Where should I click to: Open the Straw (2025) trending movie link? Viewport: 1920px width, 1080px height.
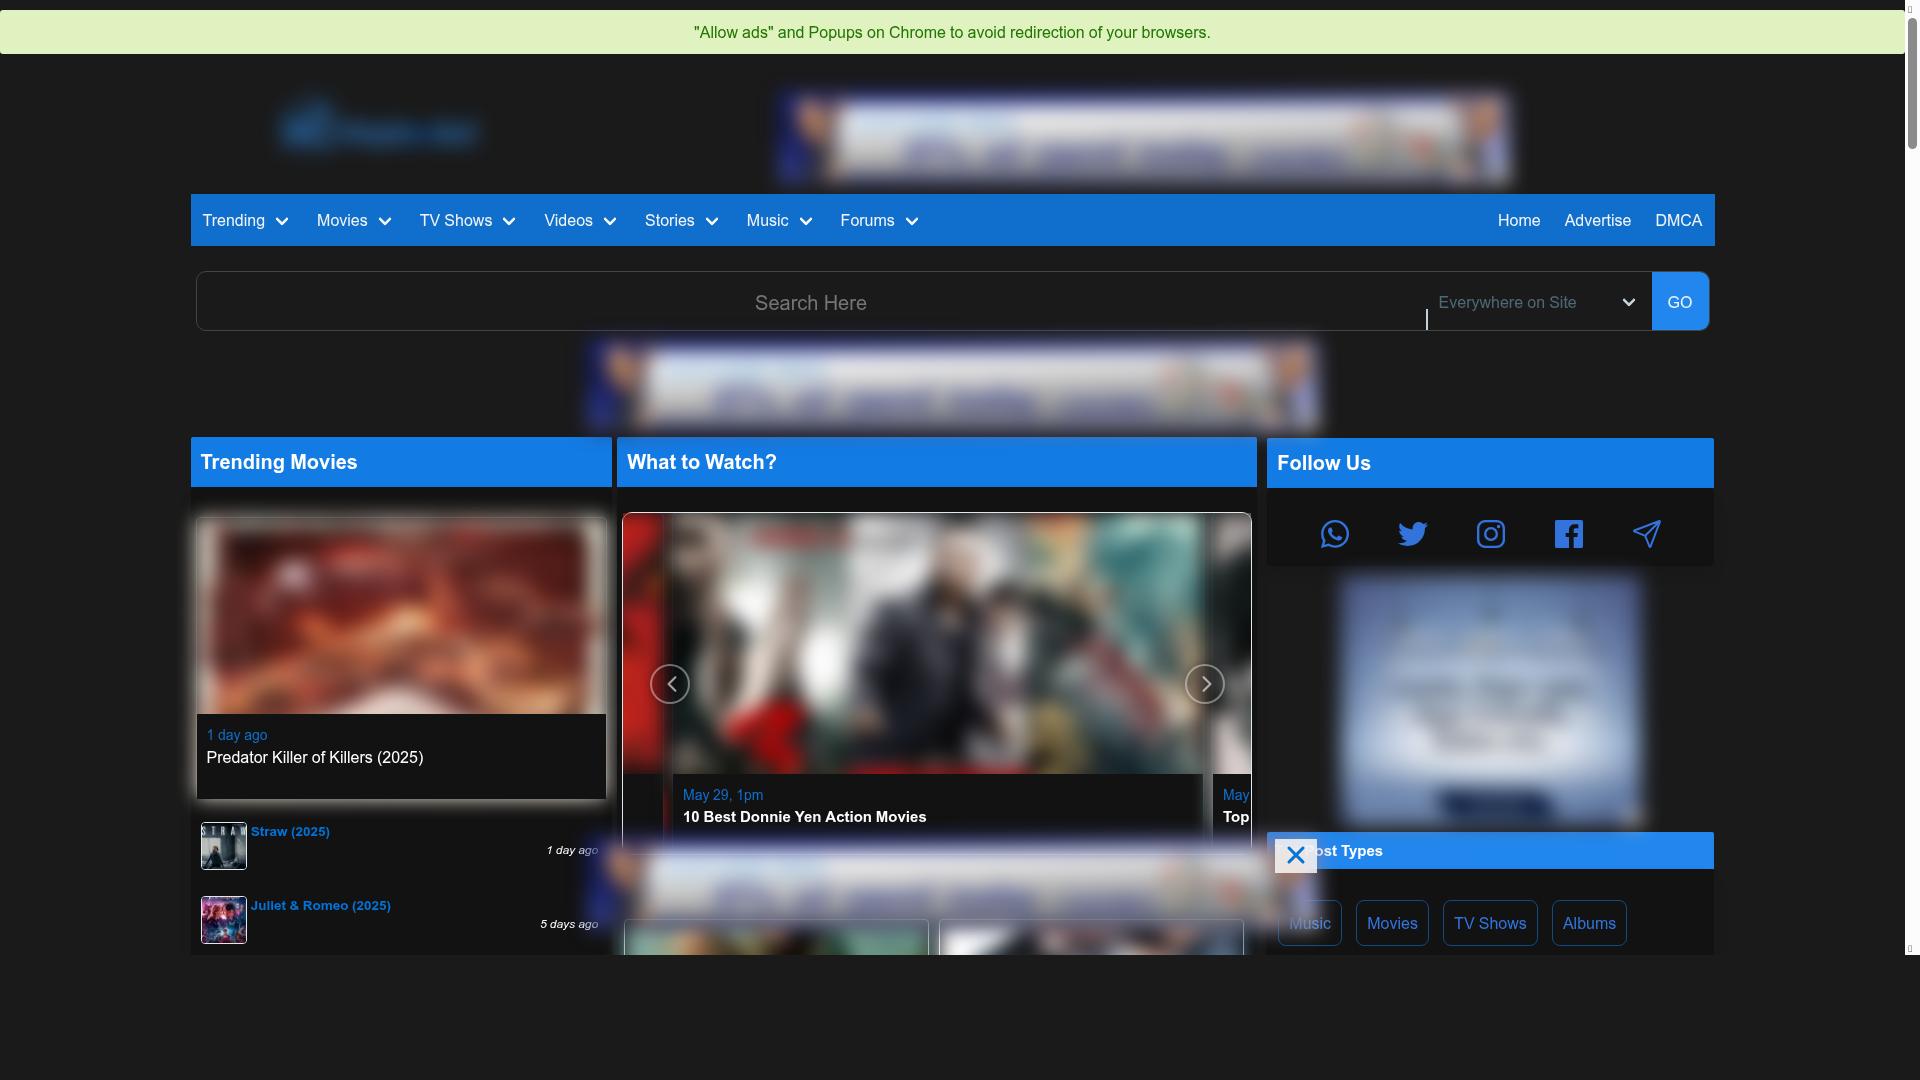[290, 831]
